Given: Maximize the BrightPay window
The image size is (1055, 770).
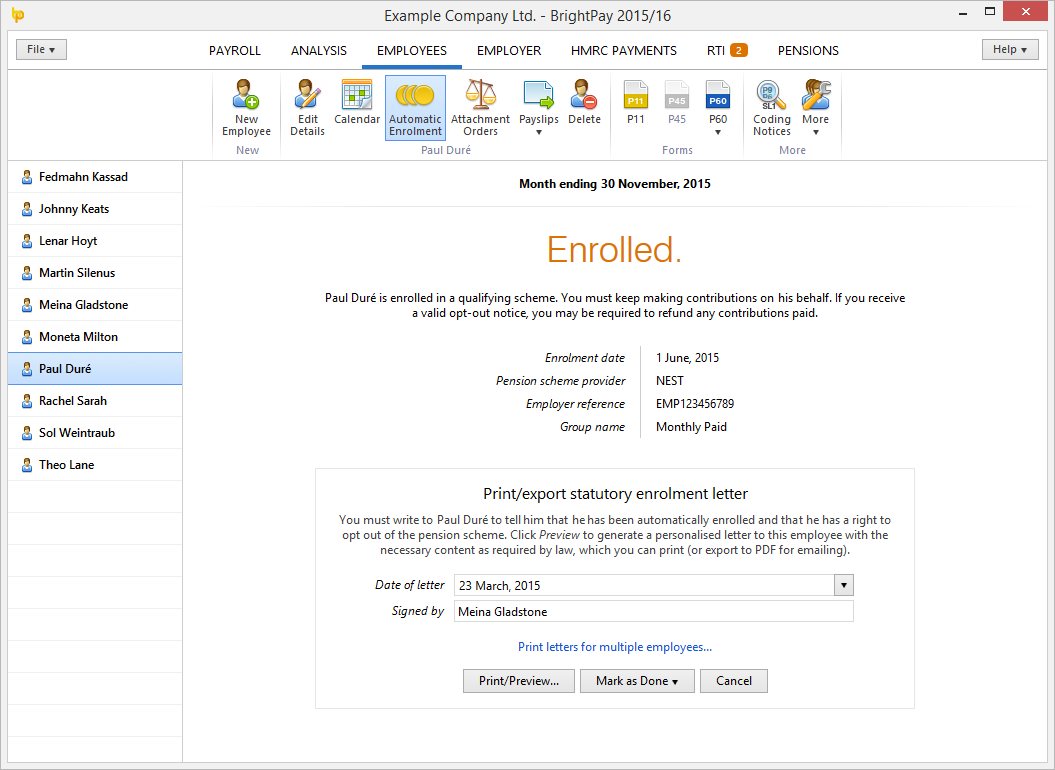Looking at the screenshot, I should pyautogui.click(x=990, y=11).
